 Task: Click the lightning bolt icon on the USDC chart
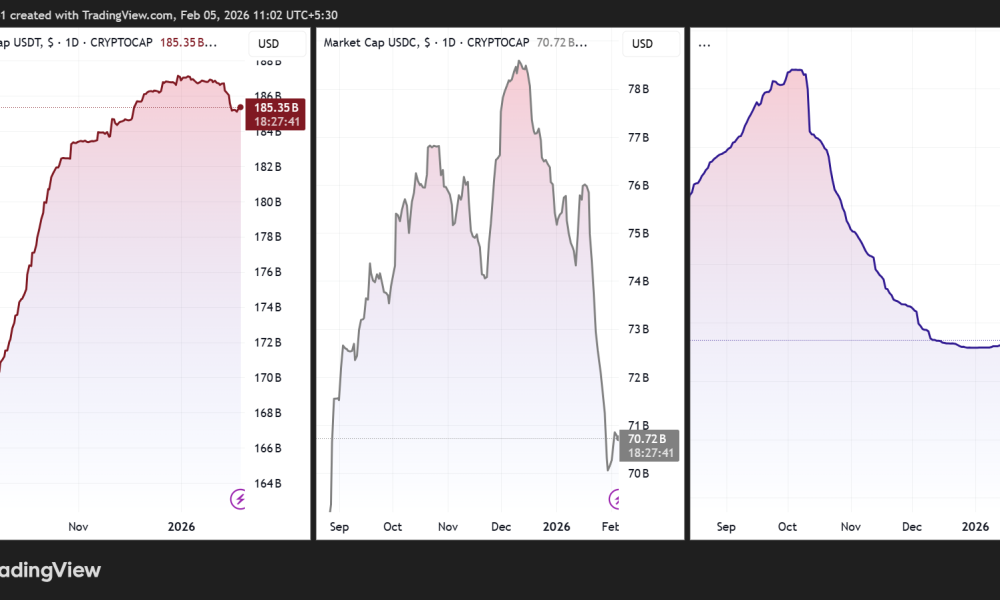click(617, 497)
